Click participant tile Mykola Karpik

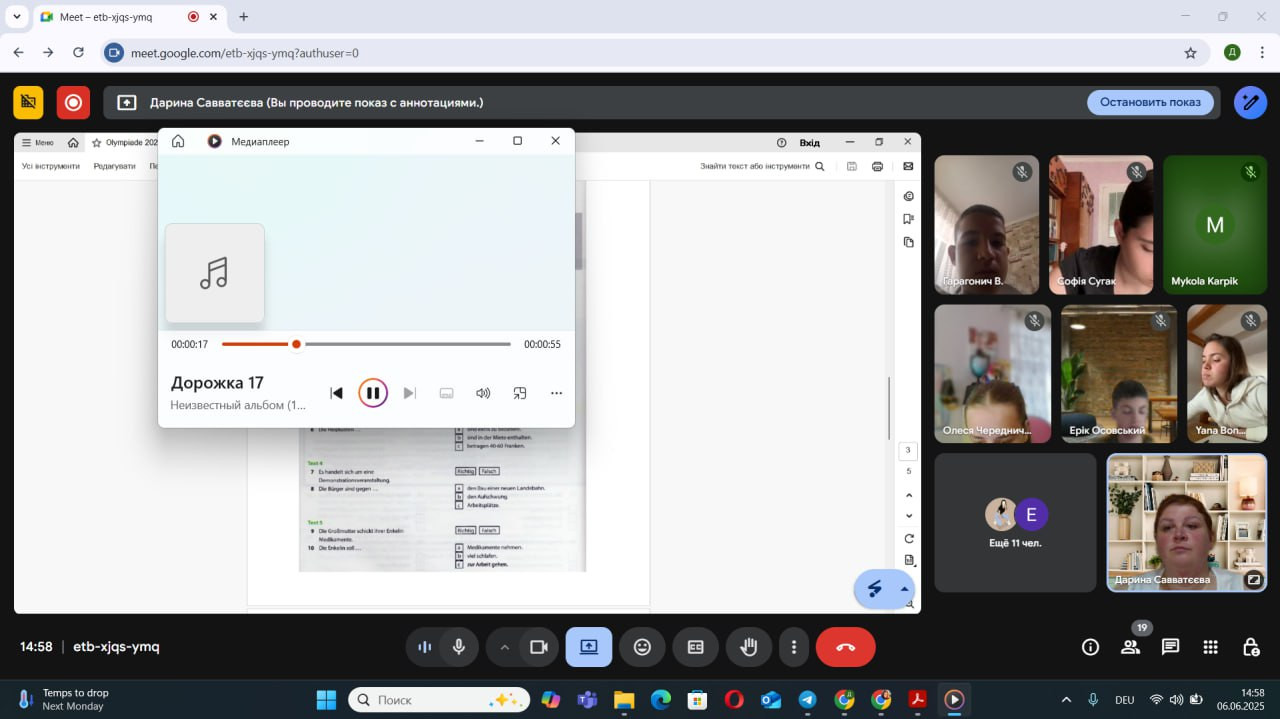coord(1215,224)
